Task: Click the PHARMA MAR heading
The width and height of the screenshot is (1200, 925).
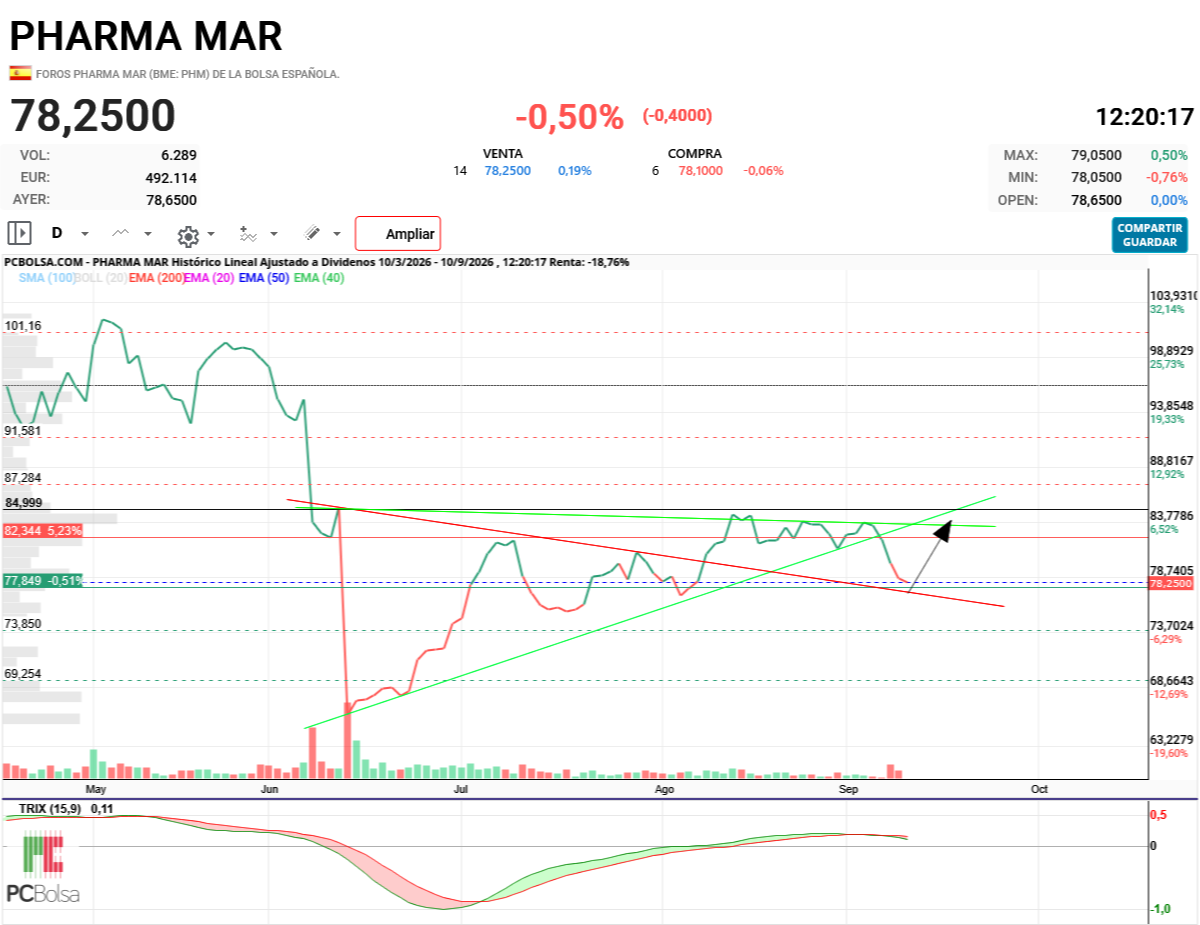Action: (x=146, y=36)
